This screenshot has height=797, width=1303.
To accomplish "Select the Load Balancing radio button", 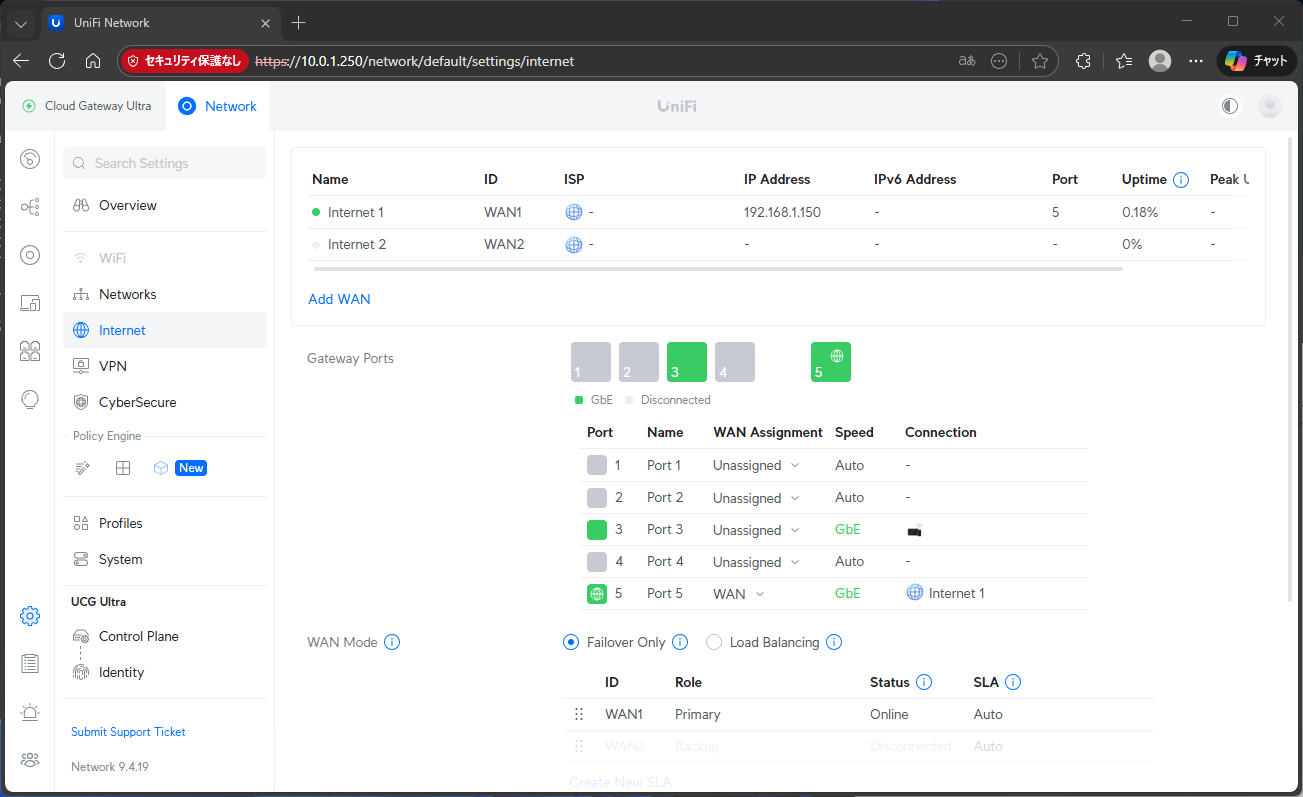I will click(714, 642).
